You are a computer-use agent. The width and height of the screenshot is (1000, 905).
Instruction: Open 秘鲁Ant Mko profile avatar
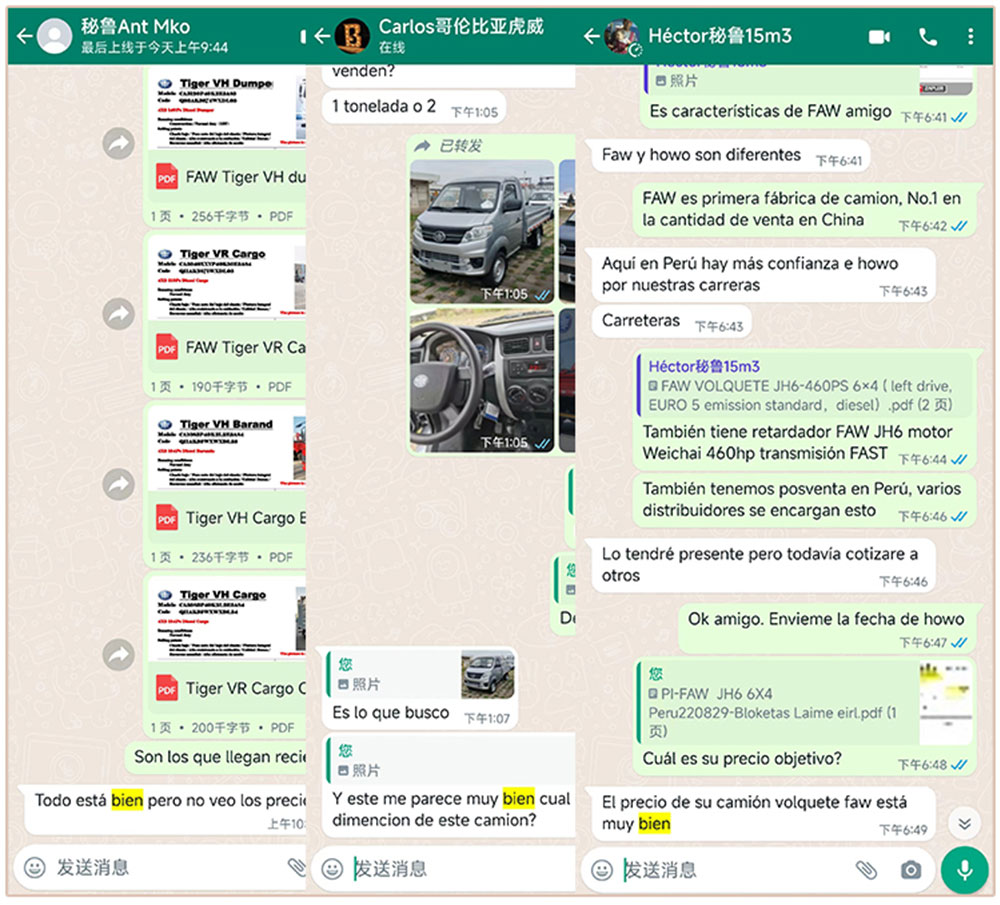click(55, 36)
